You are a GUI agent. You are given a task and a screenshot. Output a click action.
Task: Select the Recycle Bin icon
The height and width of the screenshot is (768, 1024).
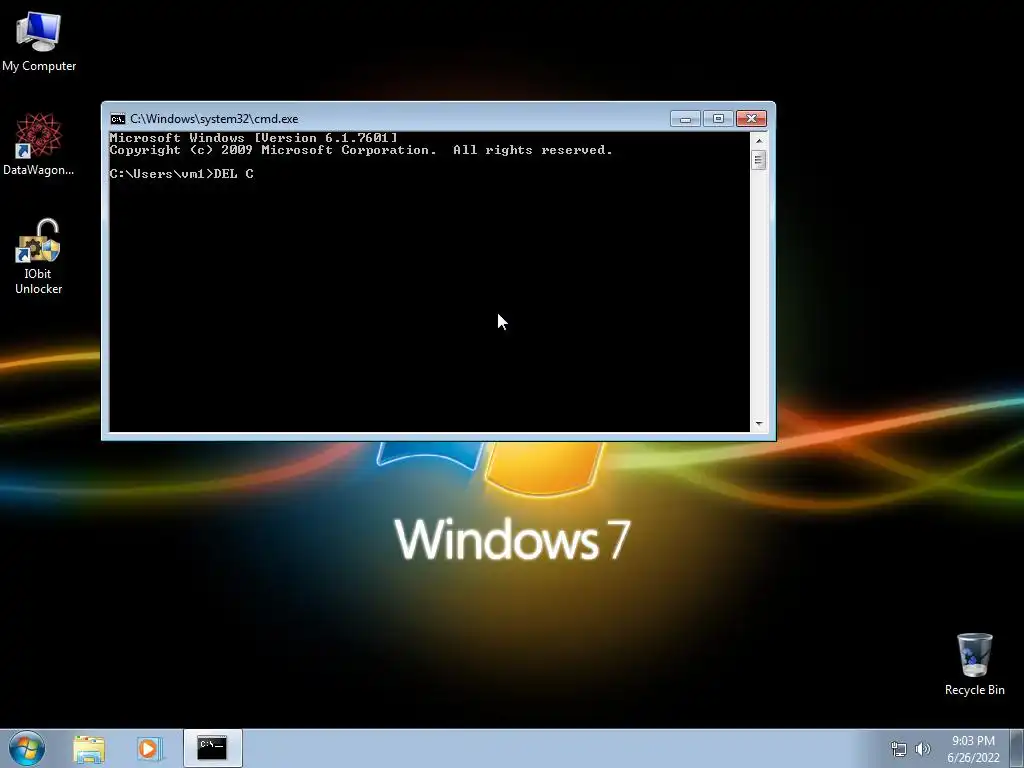974,664
